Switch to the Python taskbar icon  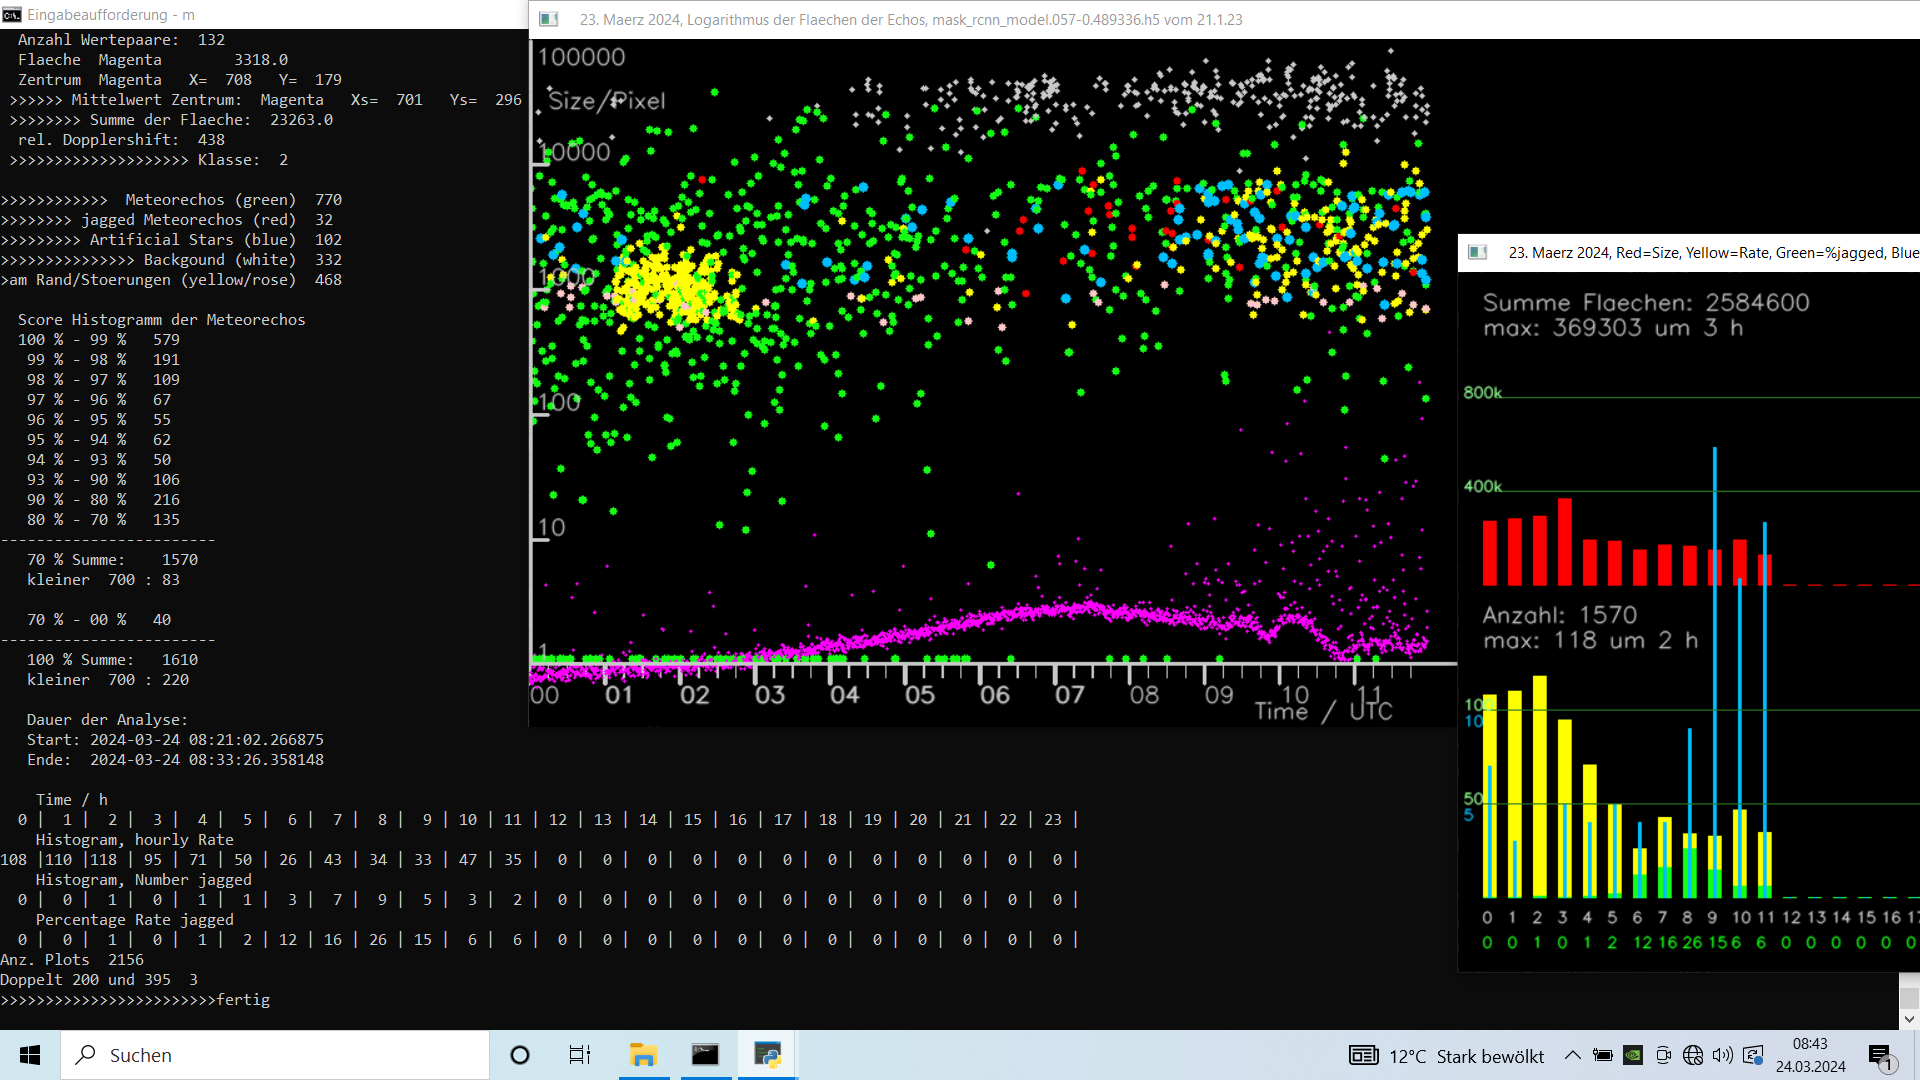tap(767, 1055)
